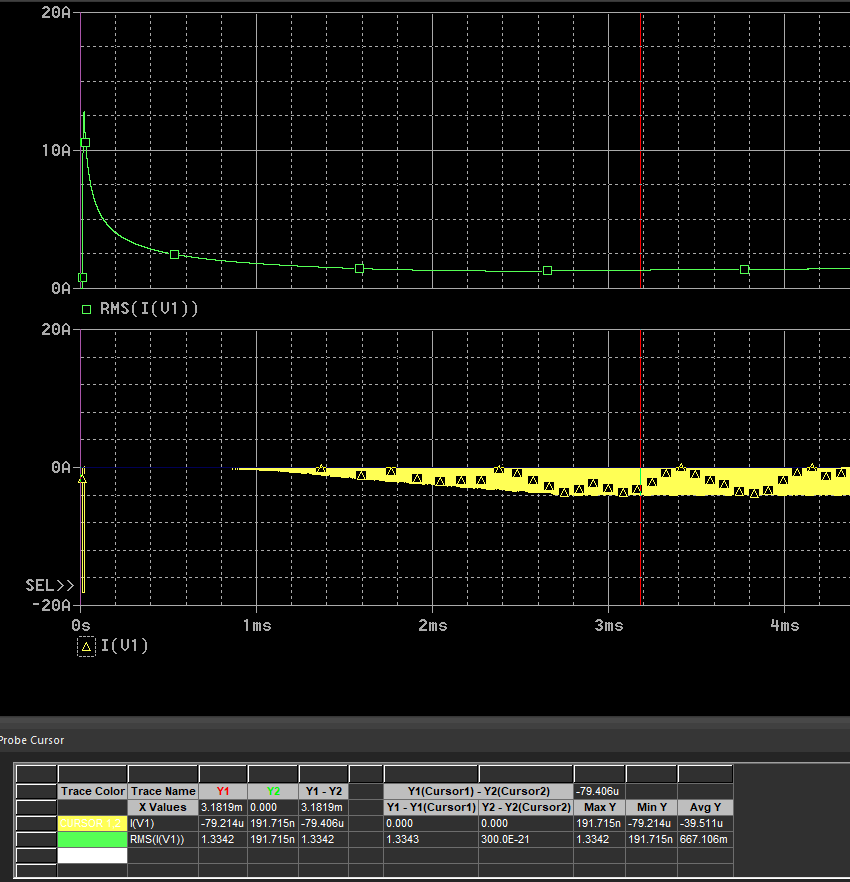This screenshot has height=882, width=850.
Task: Click the Avg Y column header
Action: (x=705, y=807)
